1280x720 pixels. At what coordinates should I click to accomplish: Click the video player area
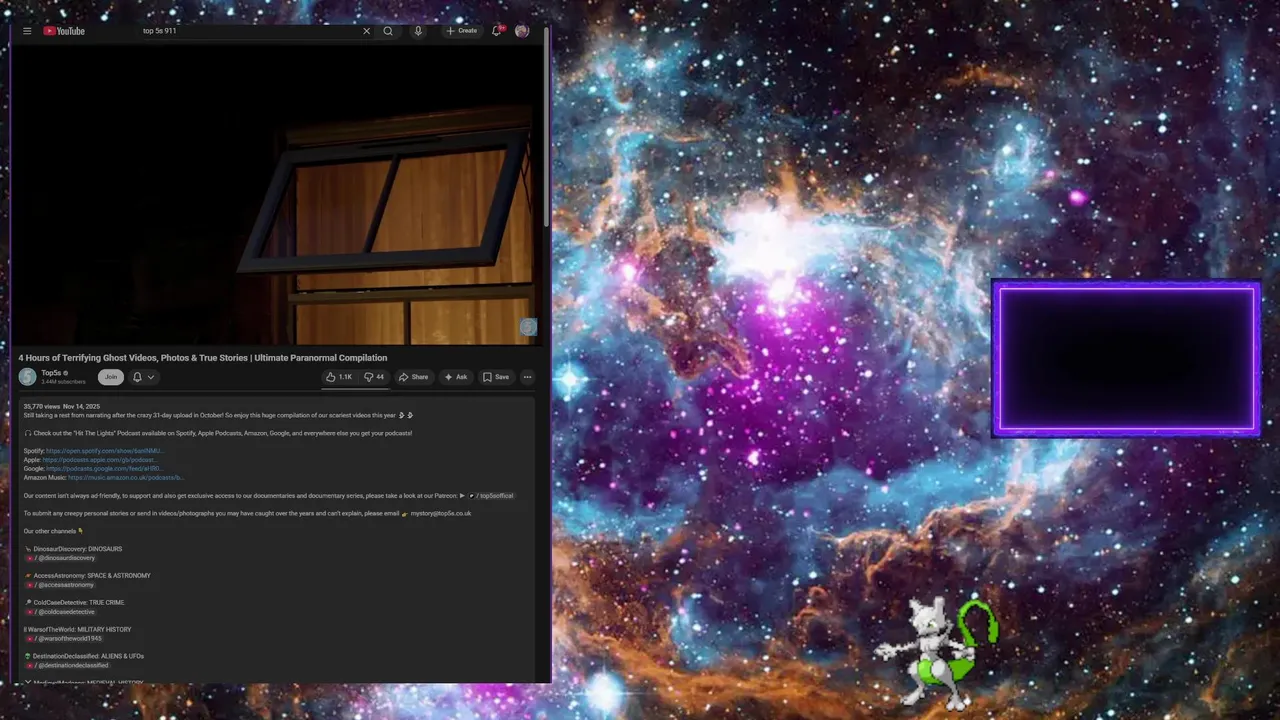point(276,194)
